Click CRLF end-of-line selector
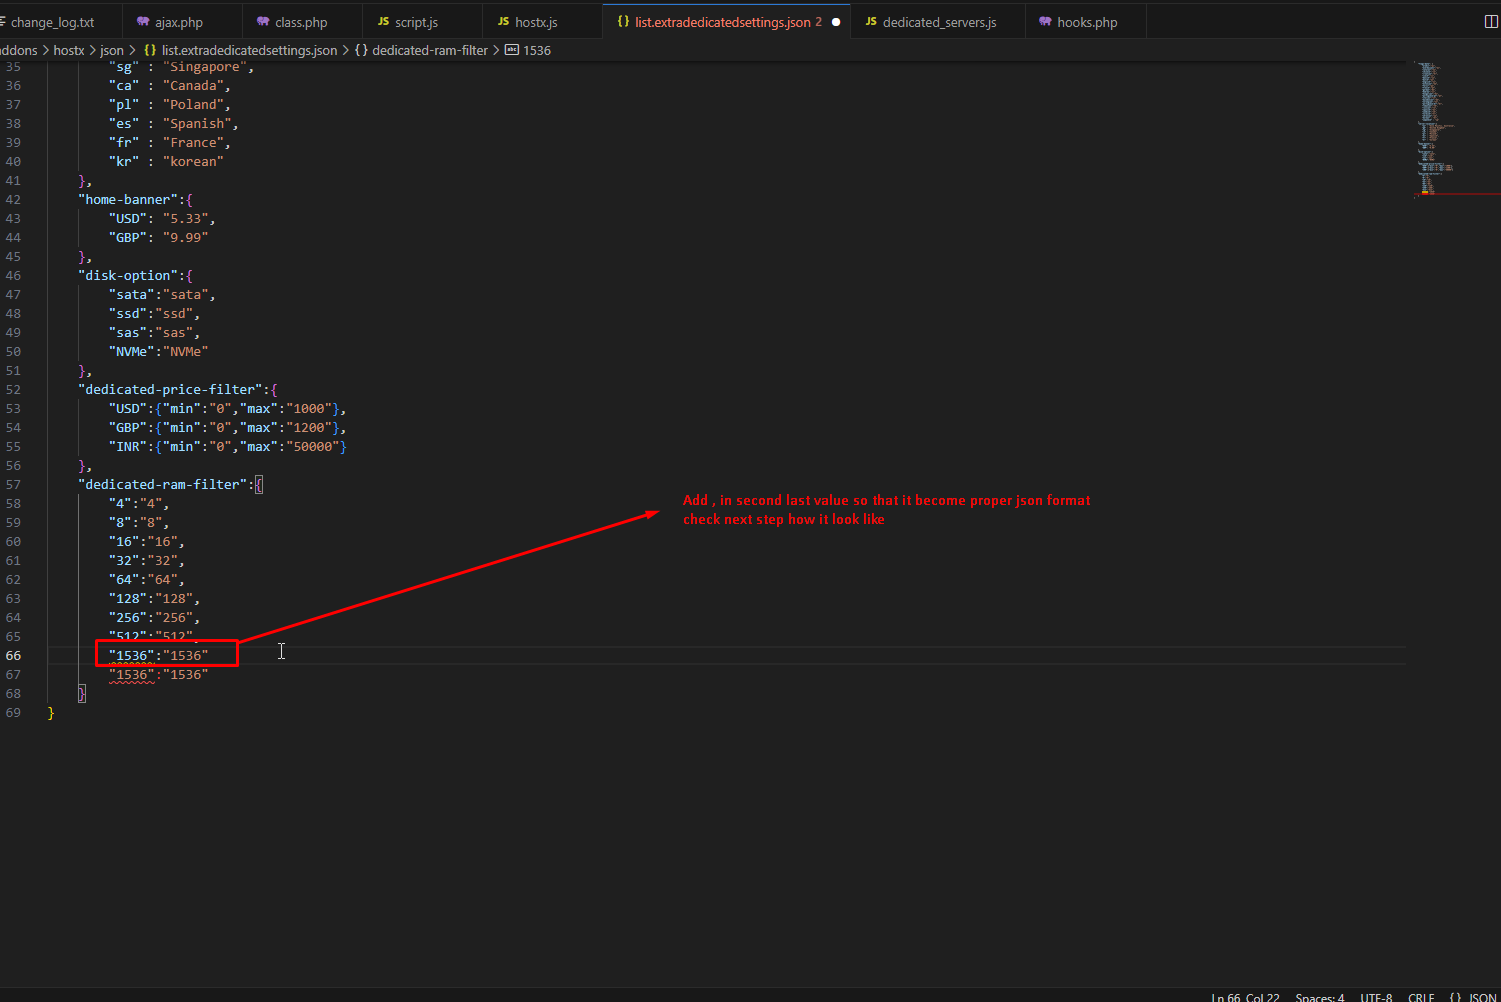The width and height of the screenshot is (1501, 1002). 1421,997
